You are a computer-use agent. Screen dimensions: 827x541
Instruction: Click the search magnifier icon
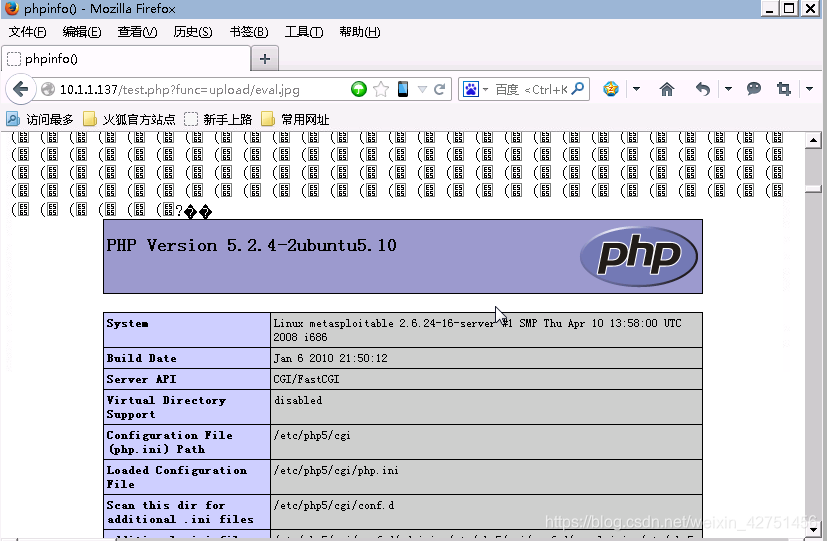578,89
